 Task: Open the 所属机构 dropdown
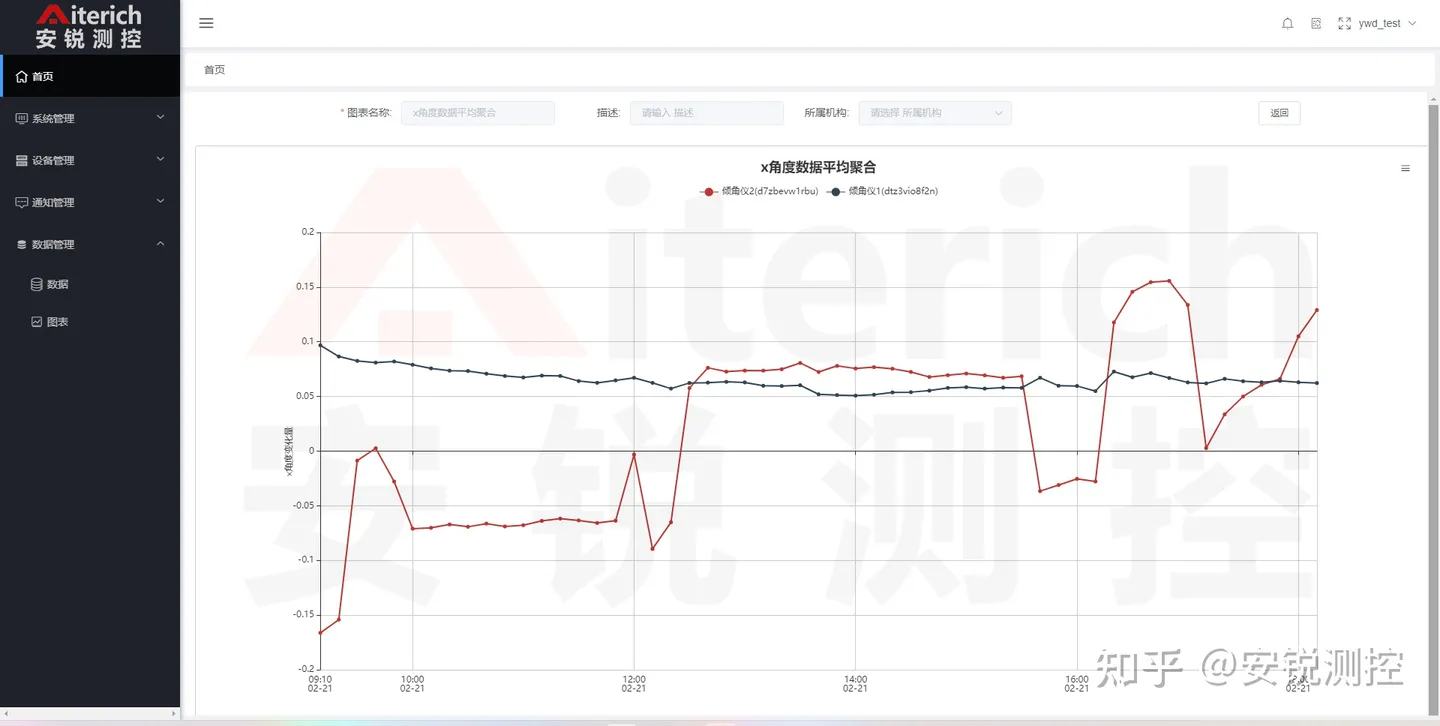tap(935, 113)
